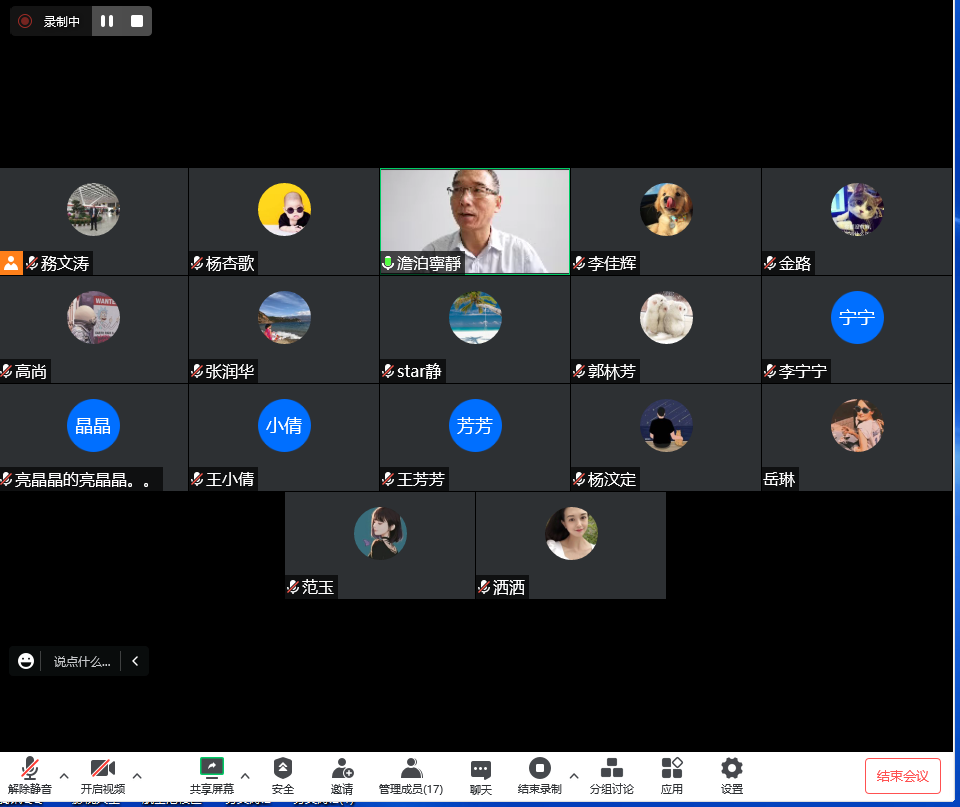The width and height of the screenshot is (960, 807).
Task: Open the emoji reactions smiley icon
Action: coord(26,661)
